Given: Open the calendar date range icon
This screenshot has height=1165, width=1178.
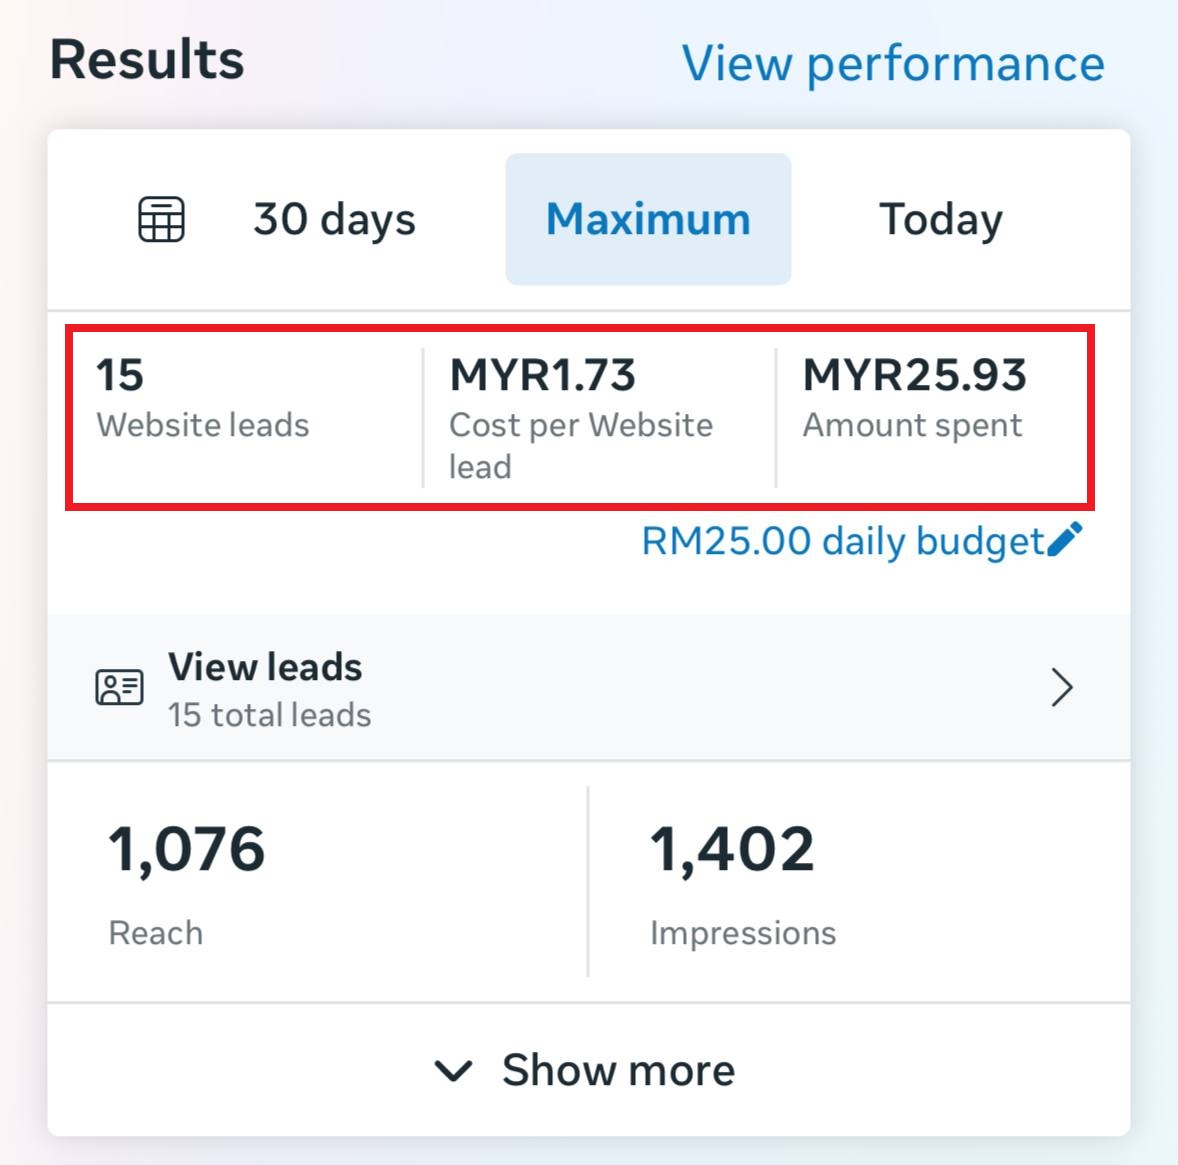Looking at the screenshot, I should point(161,219).
